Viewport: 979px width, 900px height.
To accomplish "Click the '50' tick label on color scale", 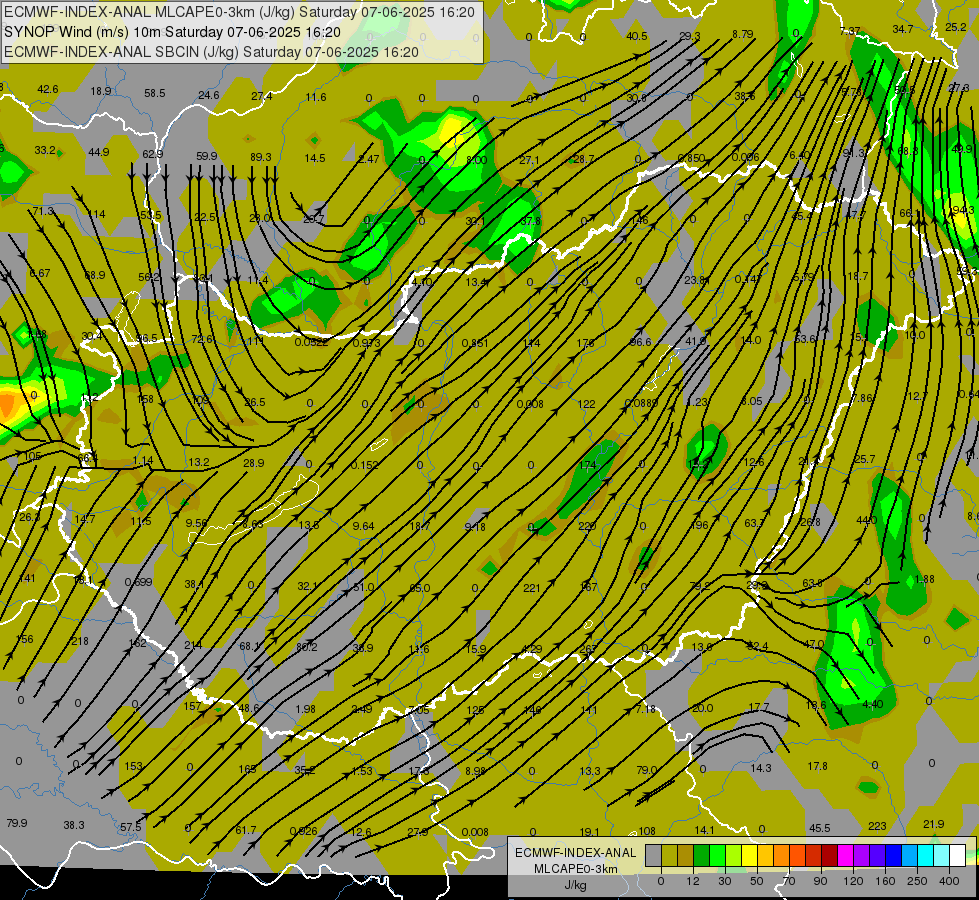I will click(x=757, y=881).
